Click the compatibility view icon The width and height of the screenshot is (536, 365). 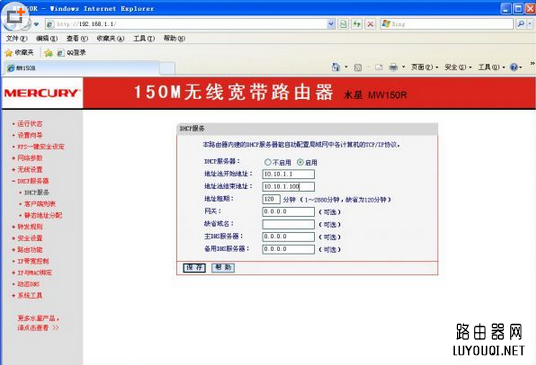tap(344, 24)
